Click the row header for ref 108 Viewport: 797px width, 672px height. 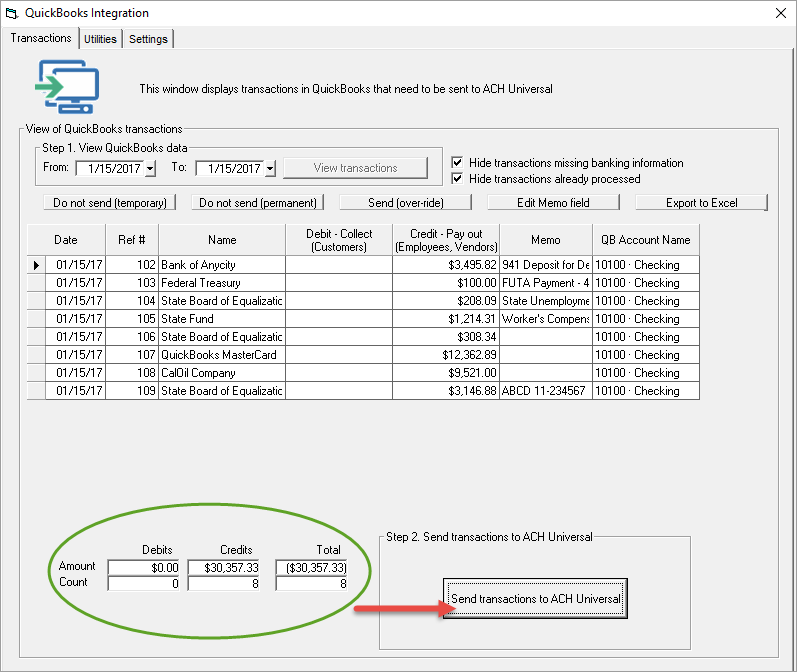click(36, 373)
